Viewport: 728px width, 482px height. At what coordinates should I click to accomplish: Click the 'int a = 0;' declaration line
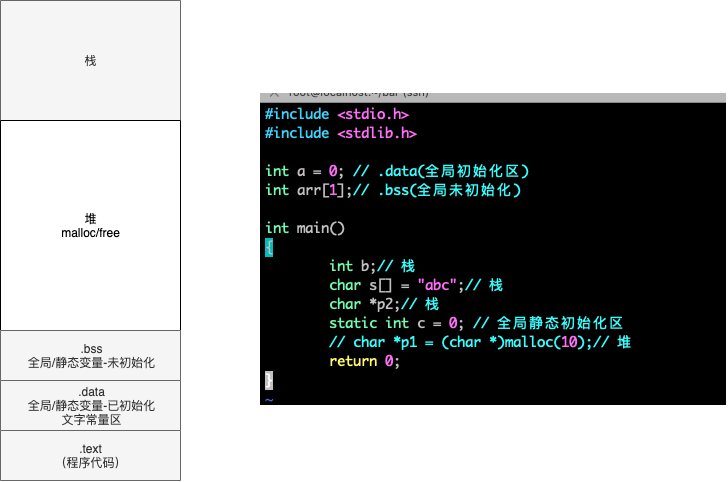(397, 171)
